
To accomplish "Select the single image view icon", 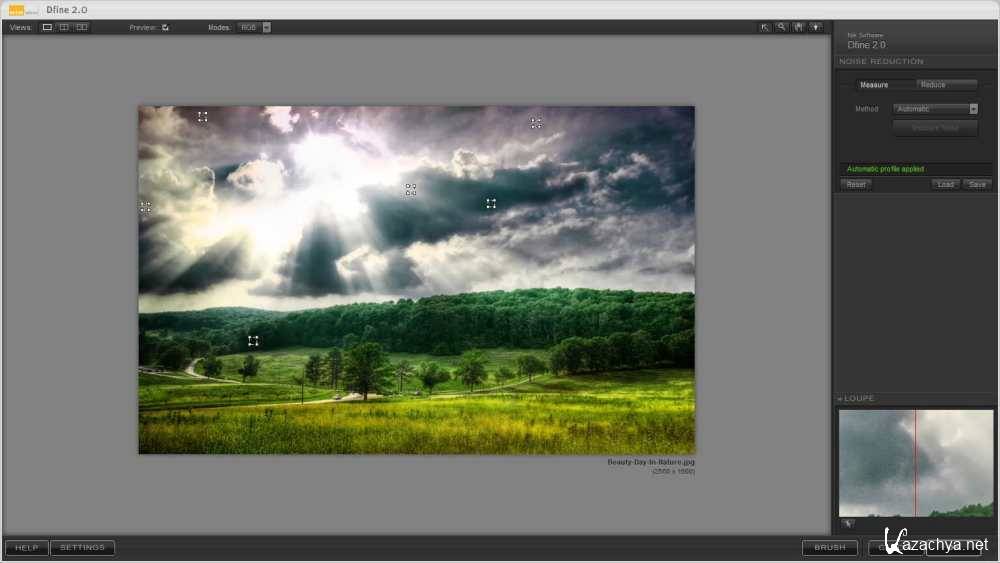I will coord(47,27).
